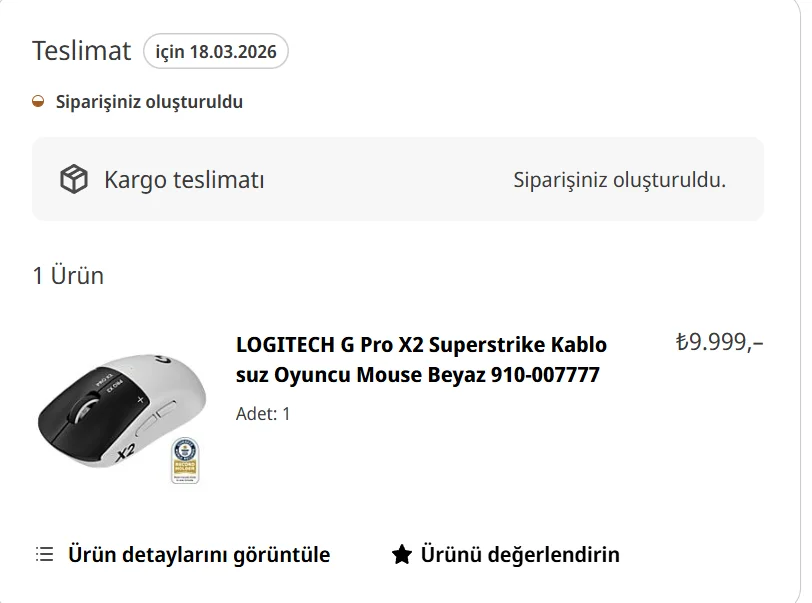The height and width of the screenshot is (603, 812).
Task: Open the LOGITECH G Pro X2 Superstrike title
Action: point(421,360)
